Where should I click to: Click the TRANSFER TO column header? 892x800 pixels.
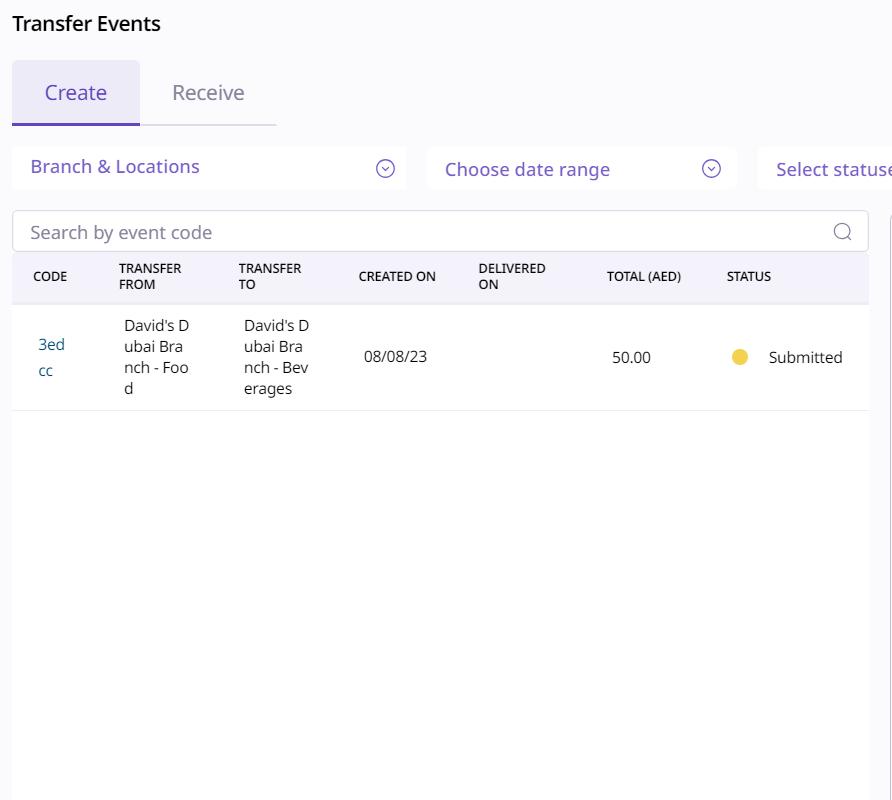coord(270,277)
